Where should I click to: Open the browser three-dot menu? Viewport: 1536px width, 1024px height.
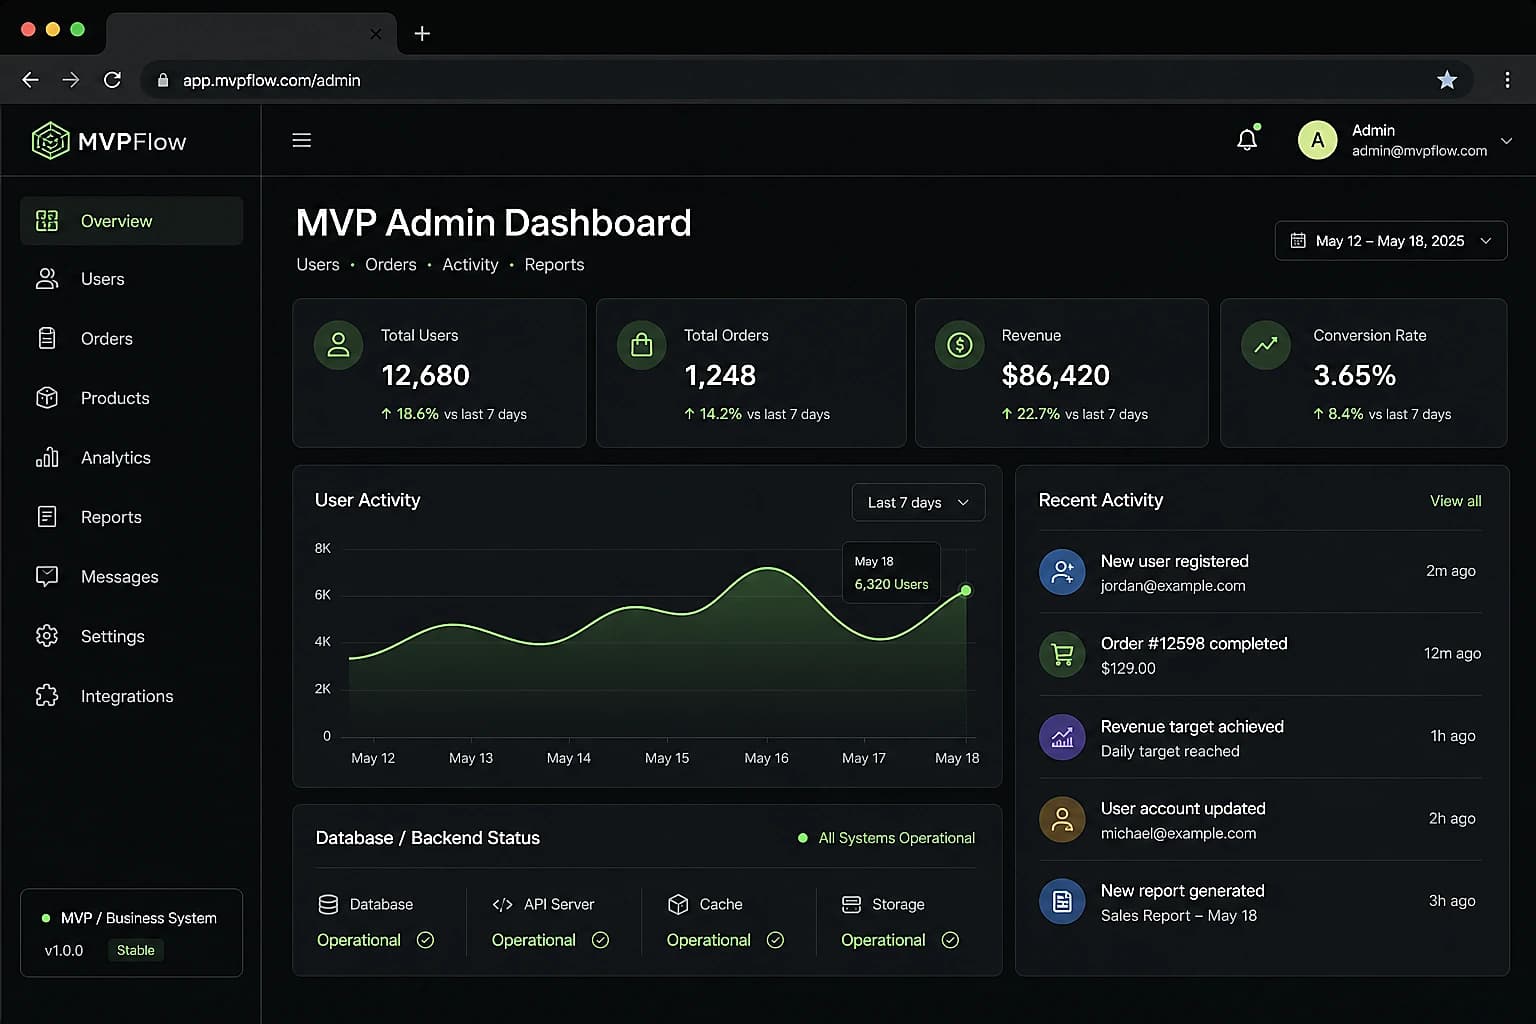[1507, 80]
